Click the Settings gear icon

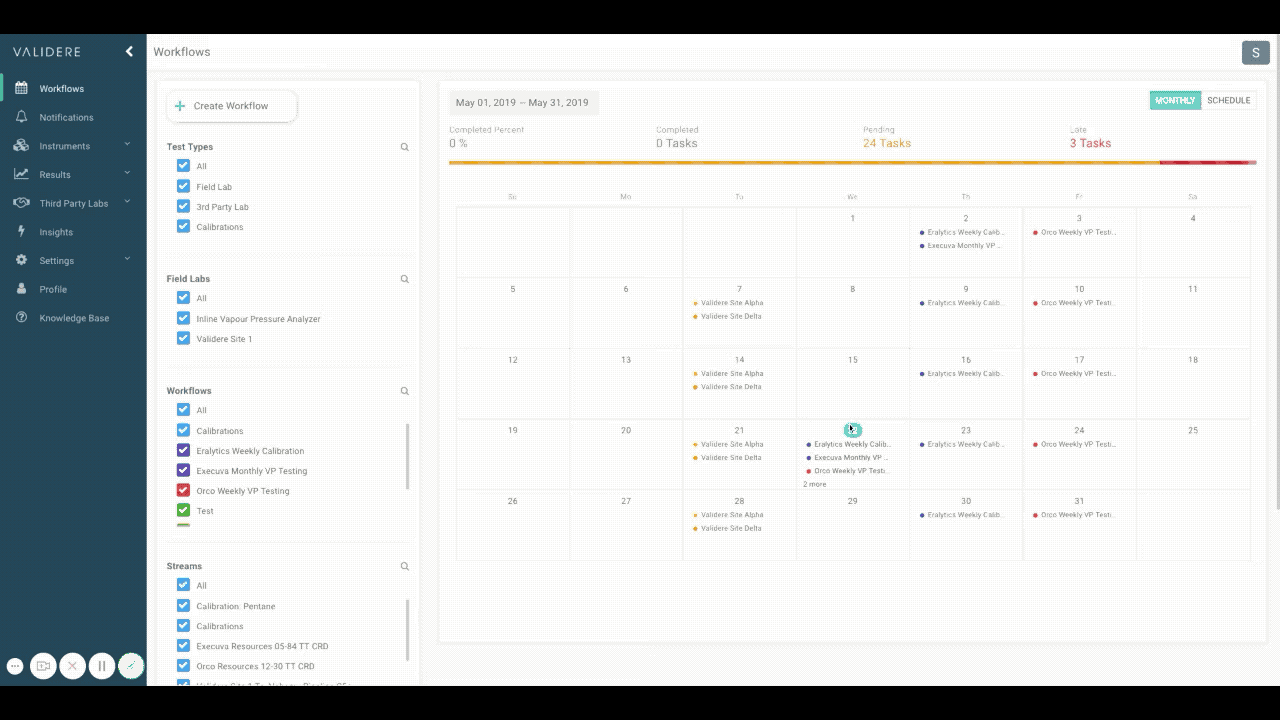tap(20, 260)
